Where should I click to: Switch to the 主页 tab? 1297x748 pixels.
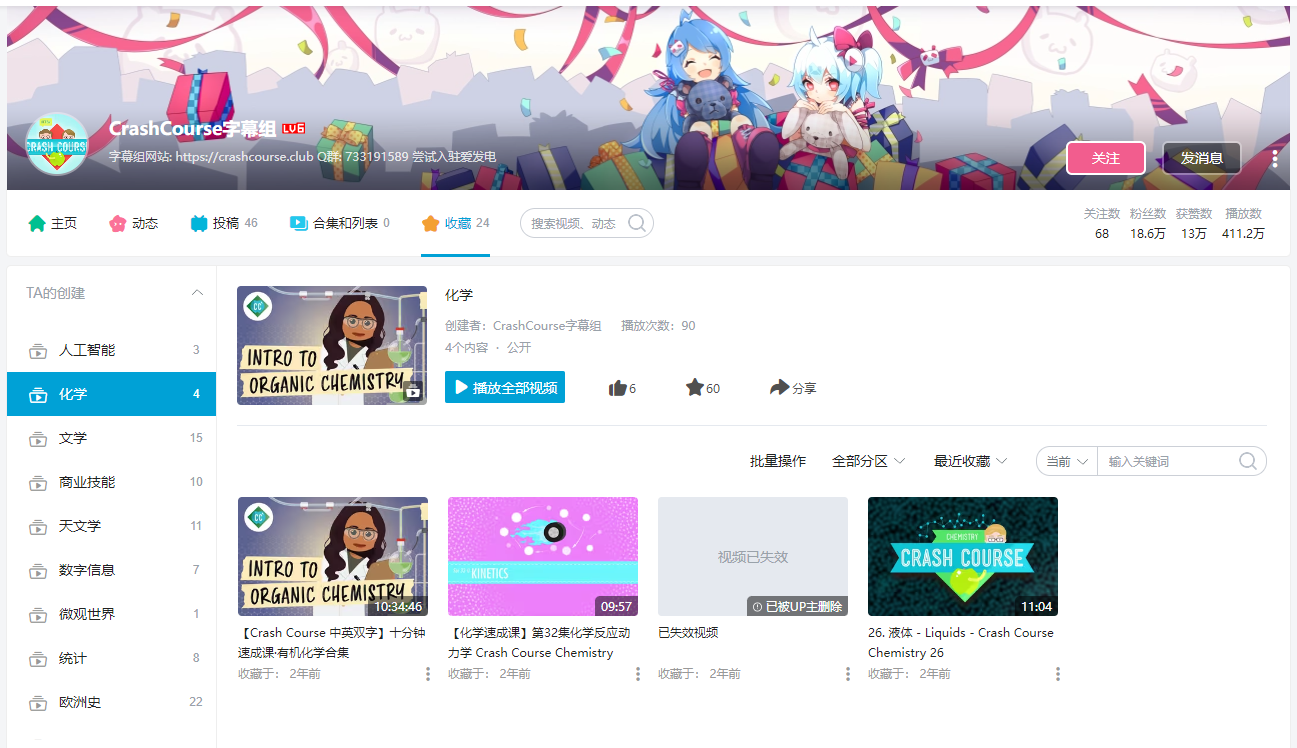pos(53,223)
